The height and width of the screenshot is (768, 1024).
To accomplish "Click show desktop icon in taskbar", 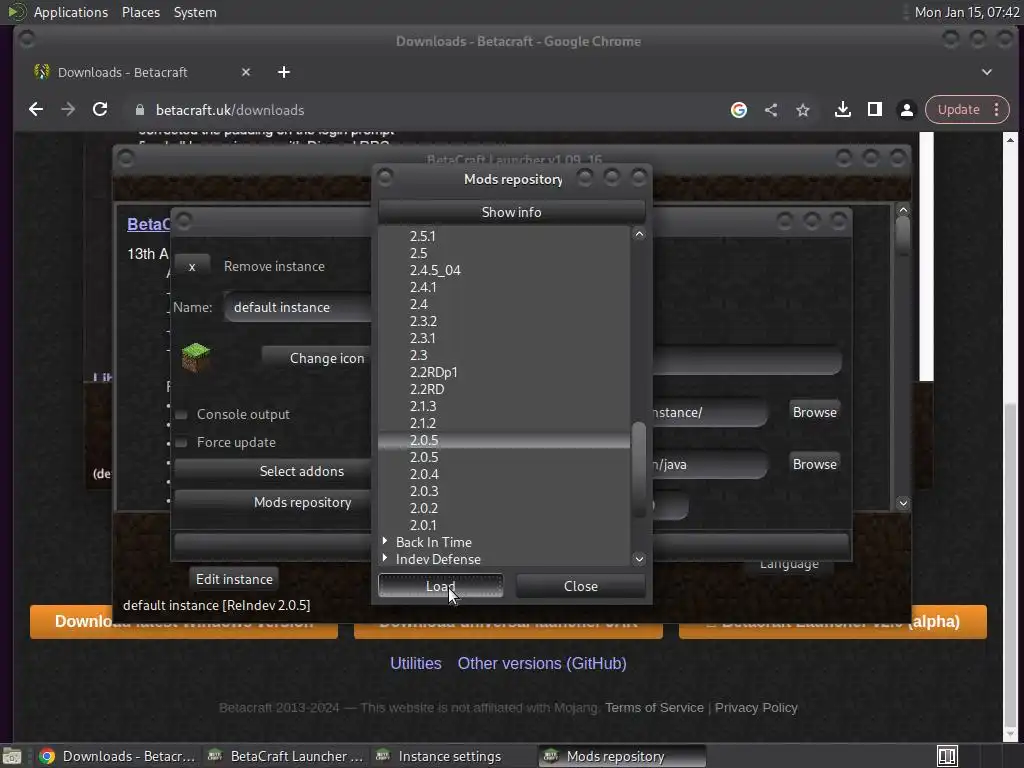I will tap(12, 756).
